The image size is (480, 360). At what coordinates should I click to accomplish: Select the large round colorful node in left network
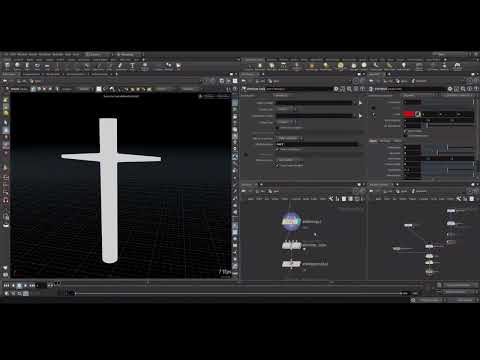(291, 222)
